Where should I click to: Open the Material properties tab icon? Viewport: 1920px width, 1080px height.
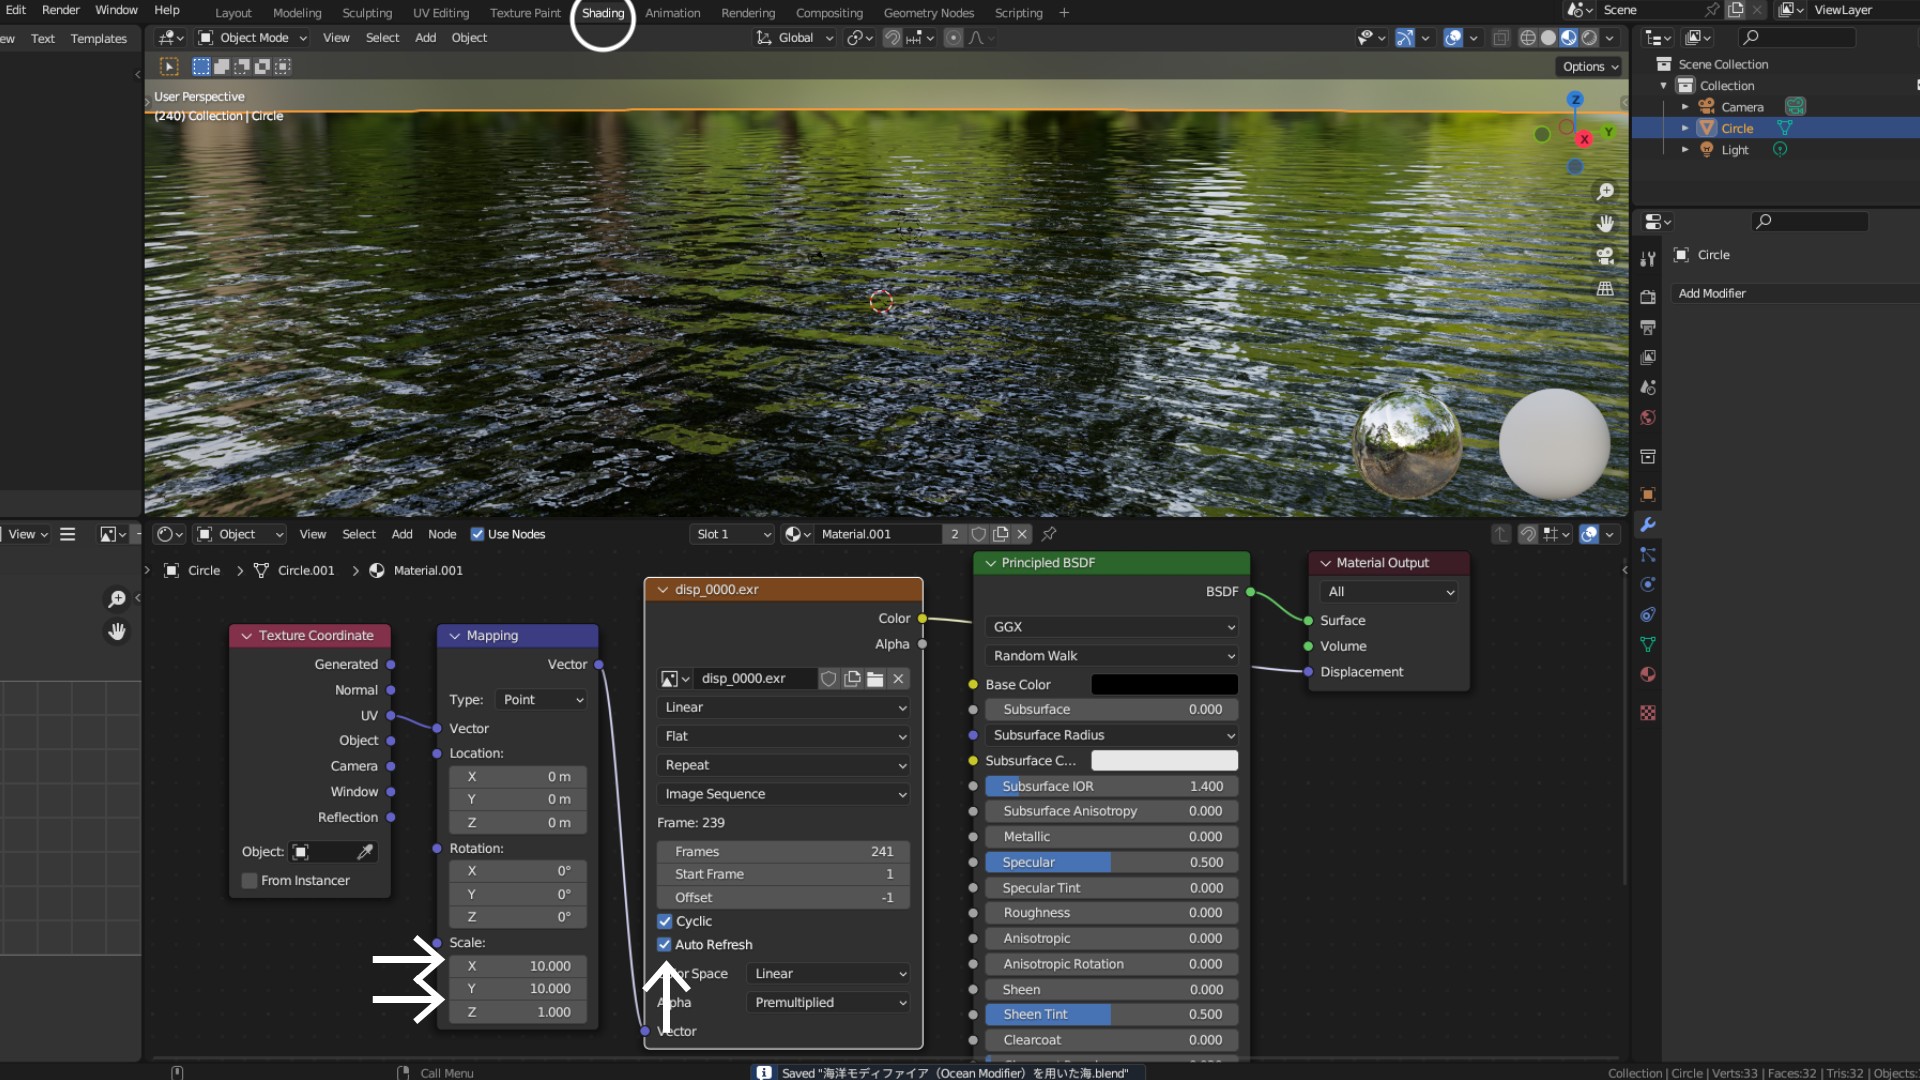tap(1648, 675)
